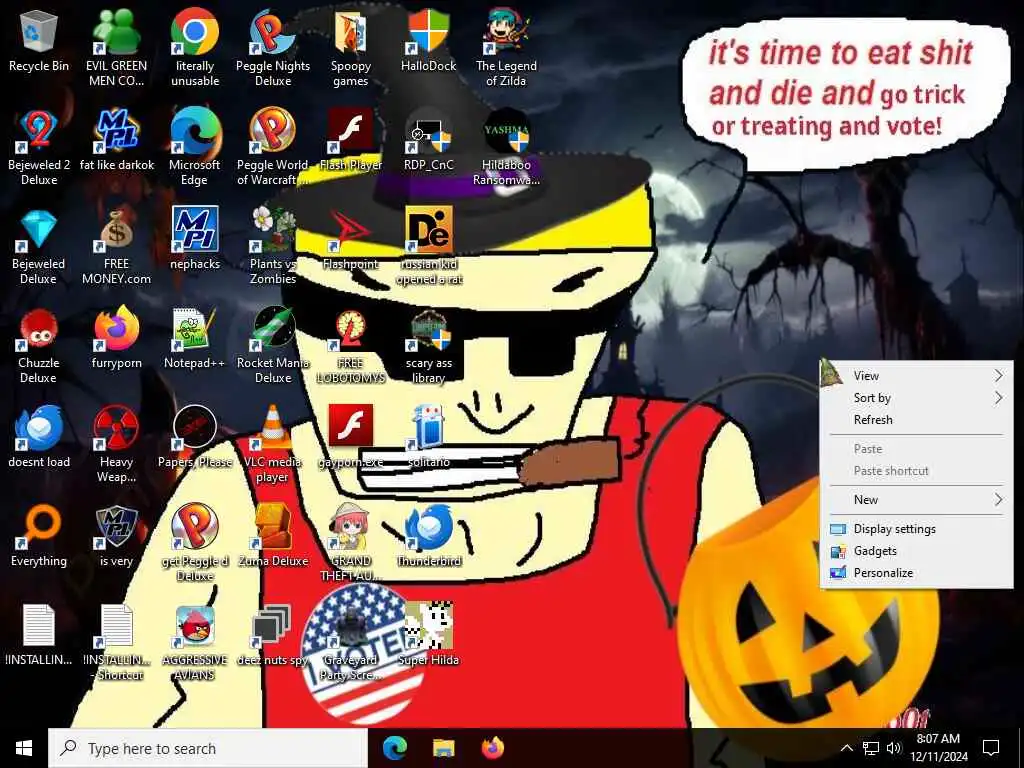Open the network status tray icon

(x=871, y=748)
